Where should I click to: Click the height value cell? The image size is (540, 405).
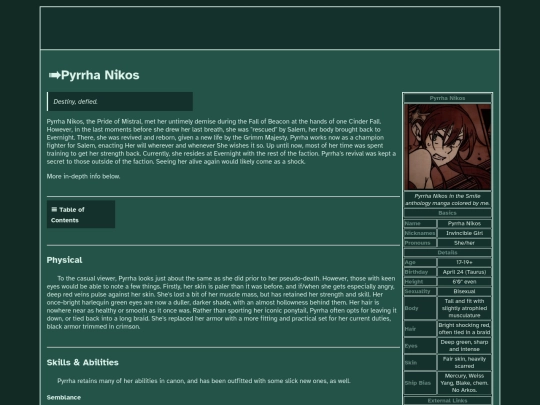(x=464, y=281)
